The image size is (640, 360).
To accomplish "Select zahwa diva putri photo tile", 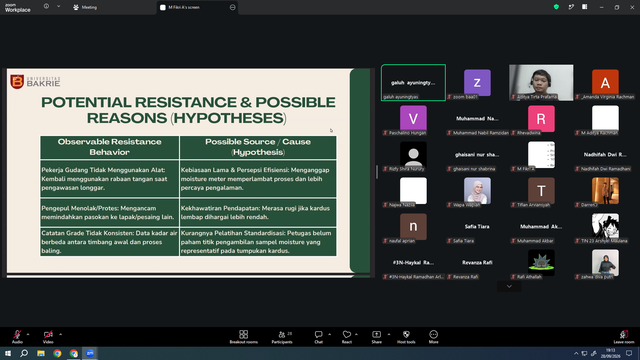I will pos(605,262).
